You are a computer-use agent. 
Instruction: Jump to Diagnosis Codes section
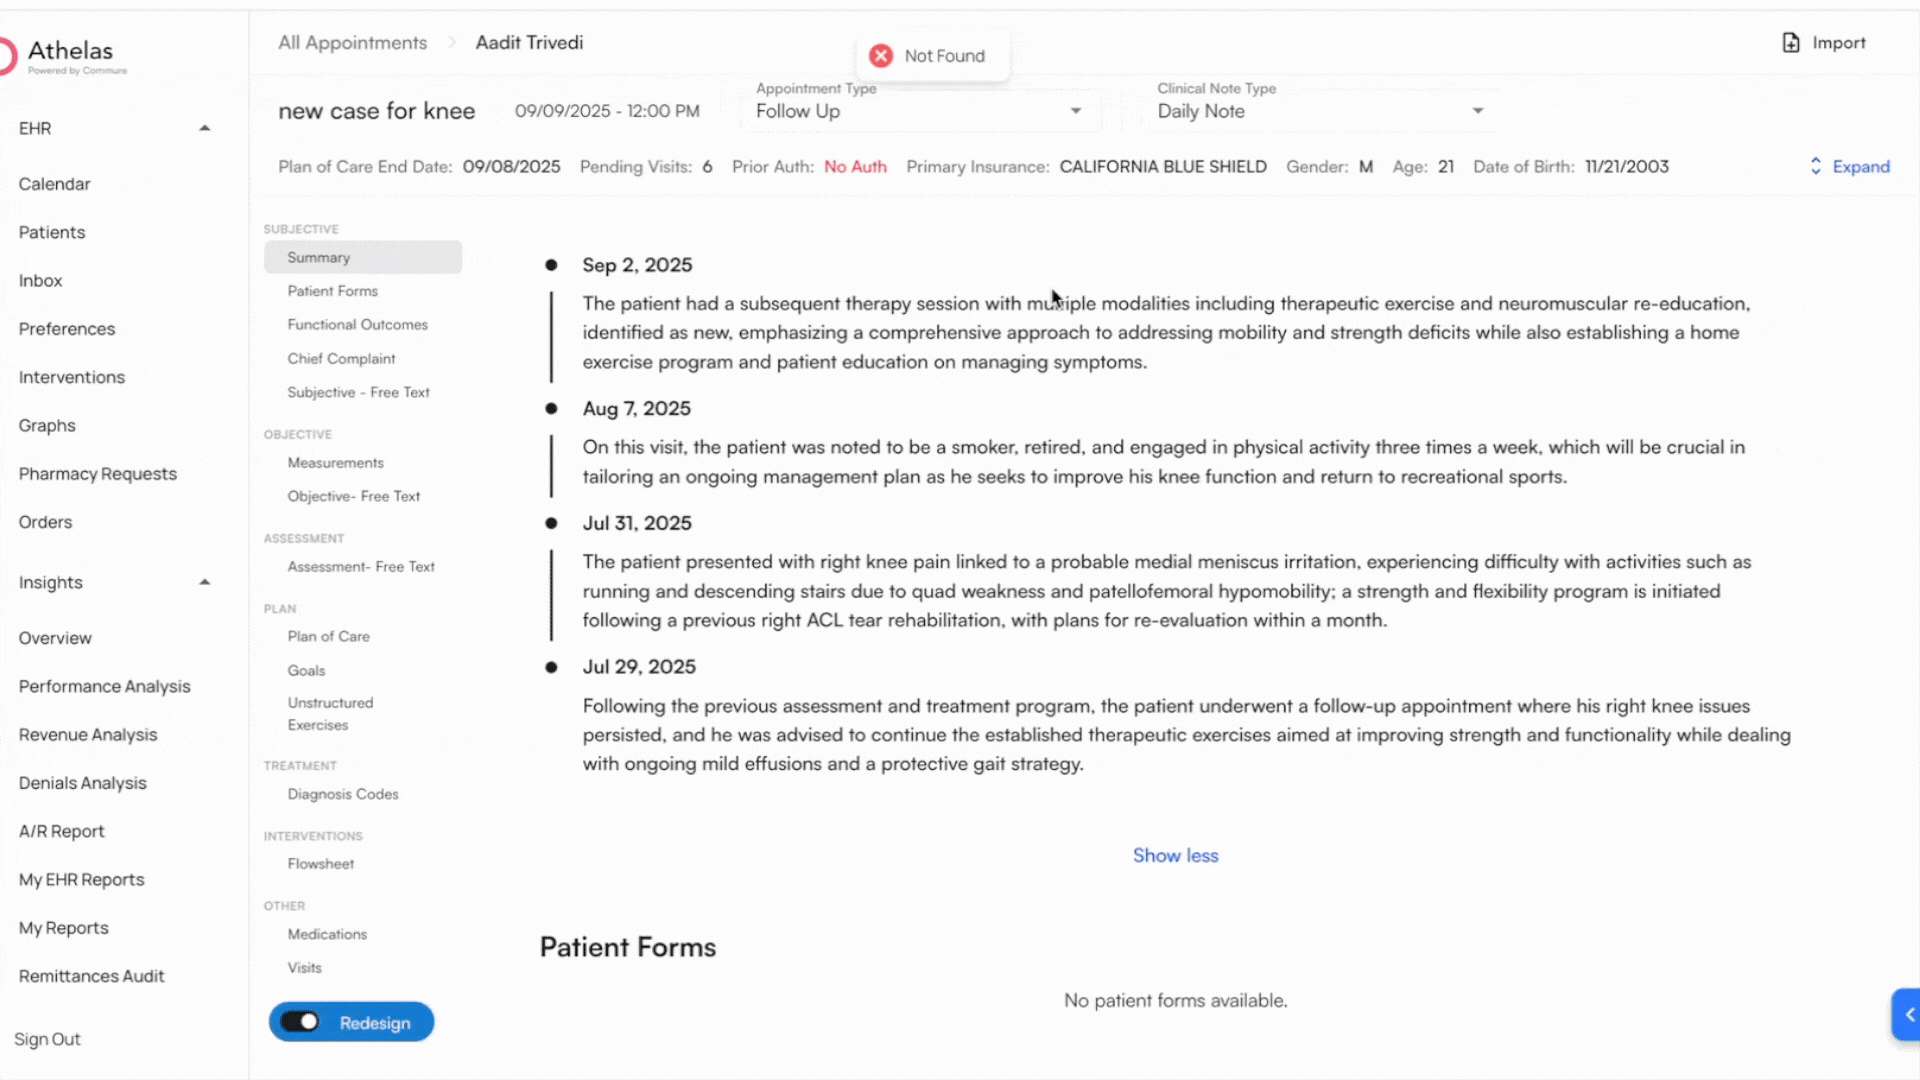pyautogui.click(x=343, y=794)
